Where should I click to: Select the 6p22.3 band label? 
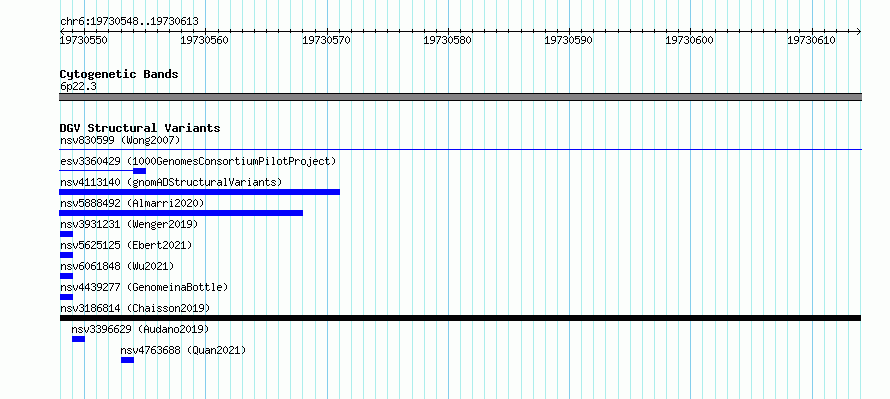point(78,86)
